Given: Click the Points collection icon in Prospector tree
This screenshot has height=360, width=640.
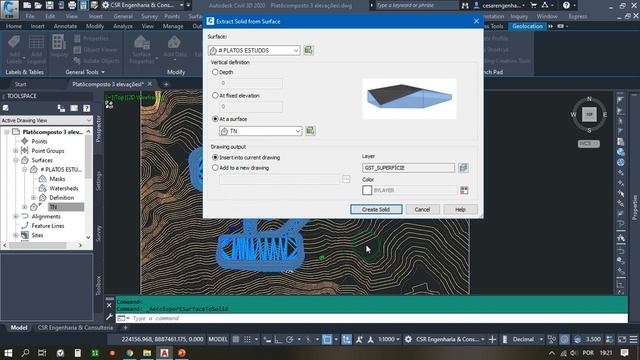Looking at the screenshot, I should click(25, 141).
